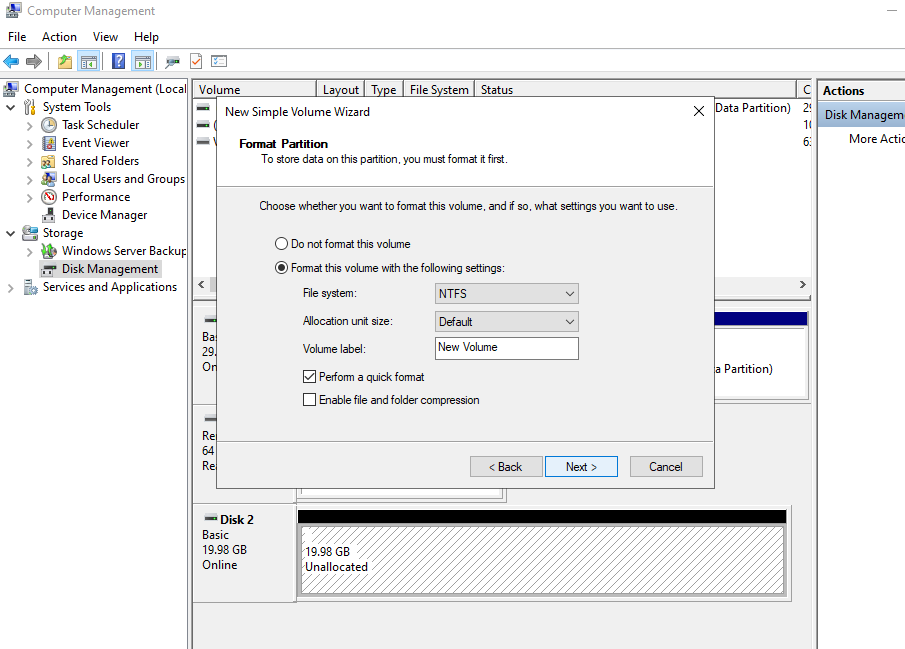Uncheck Perform a quick format

tap(309, 376)
